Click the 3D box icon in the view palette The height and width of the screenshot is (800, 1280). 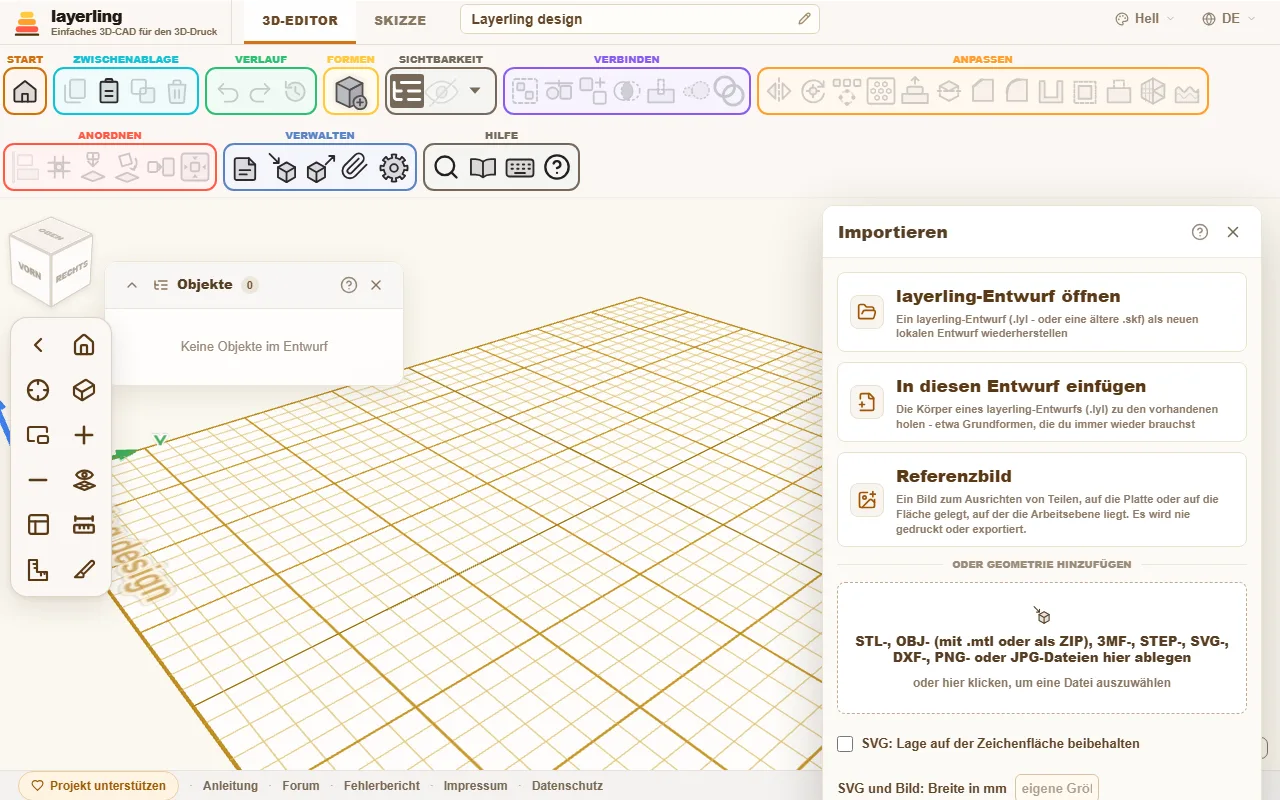pos(84,390)
